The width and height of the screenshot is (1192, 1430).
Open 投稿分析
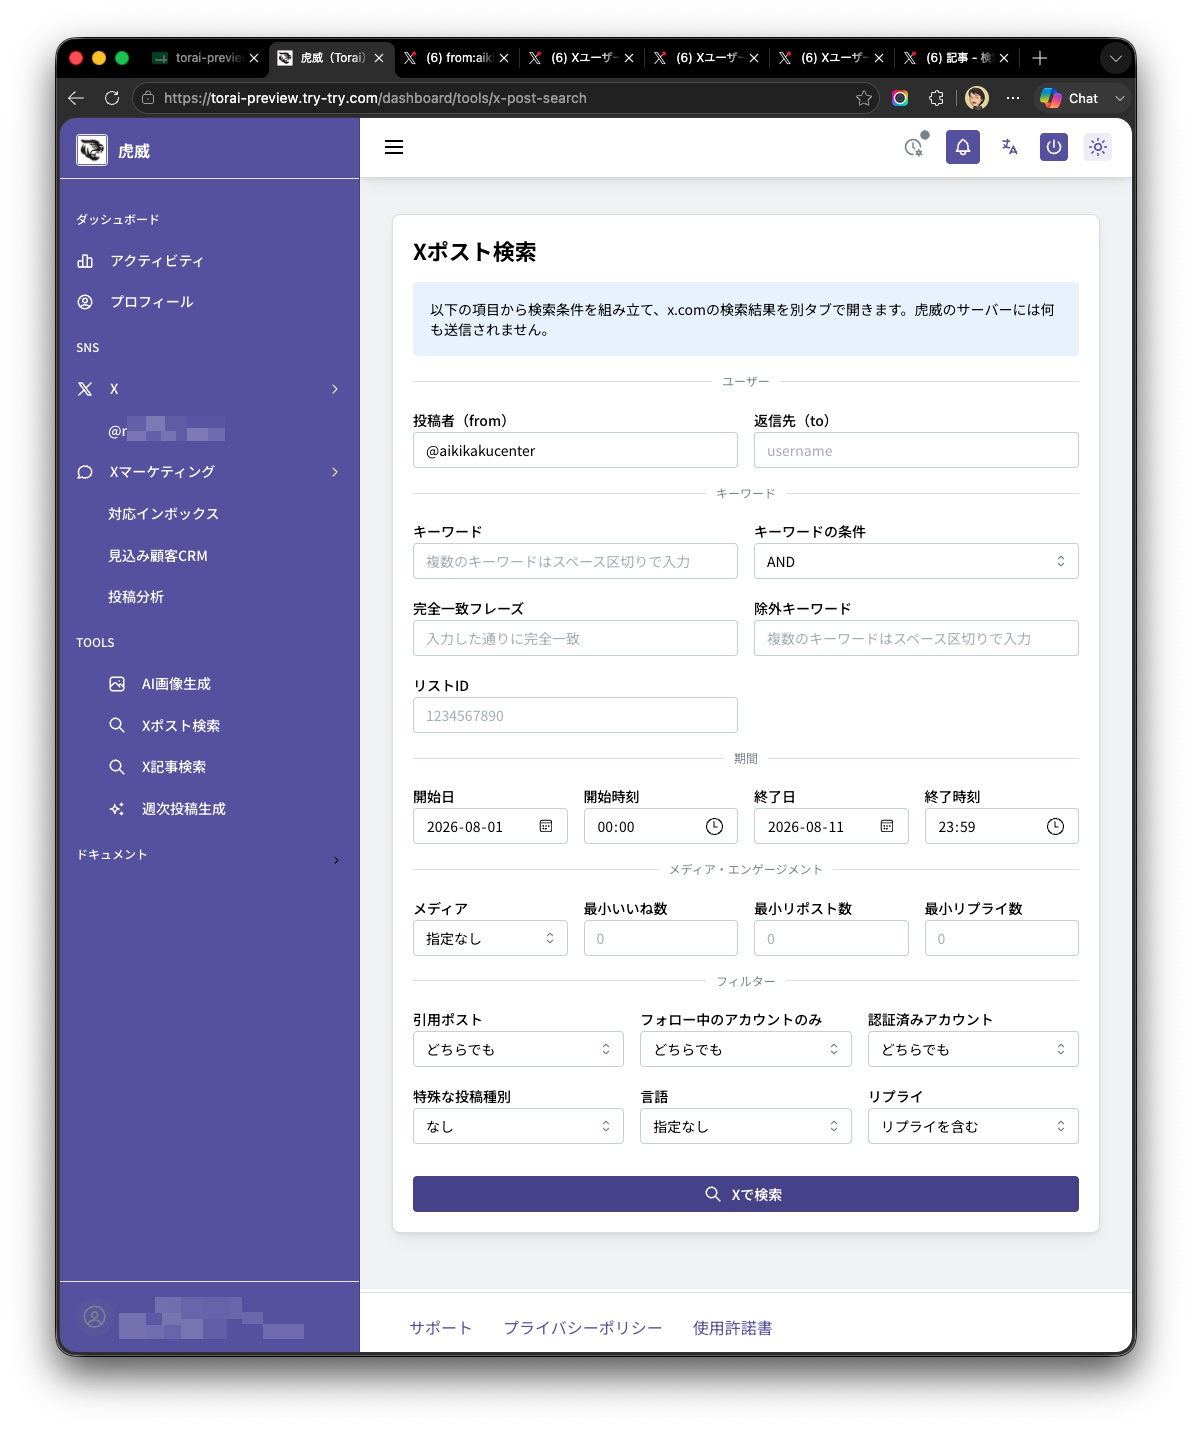click(x=136, y=597)
